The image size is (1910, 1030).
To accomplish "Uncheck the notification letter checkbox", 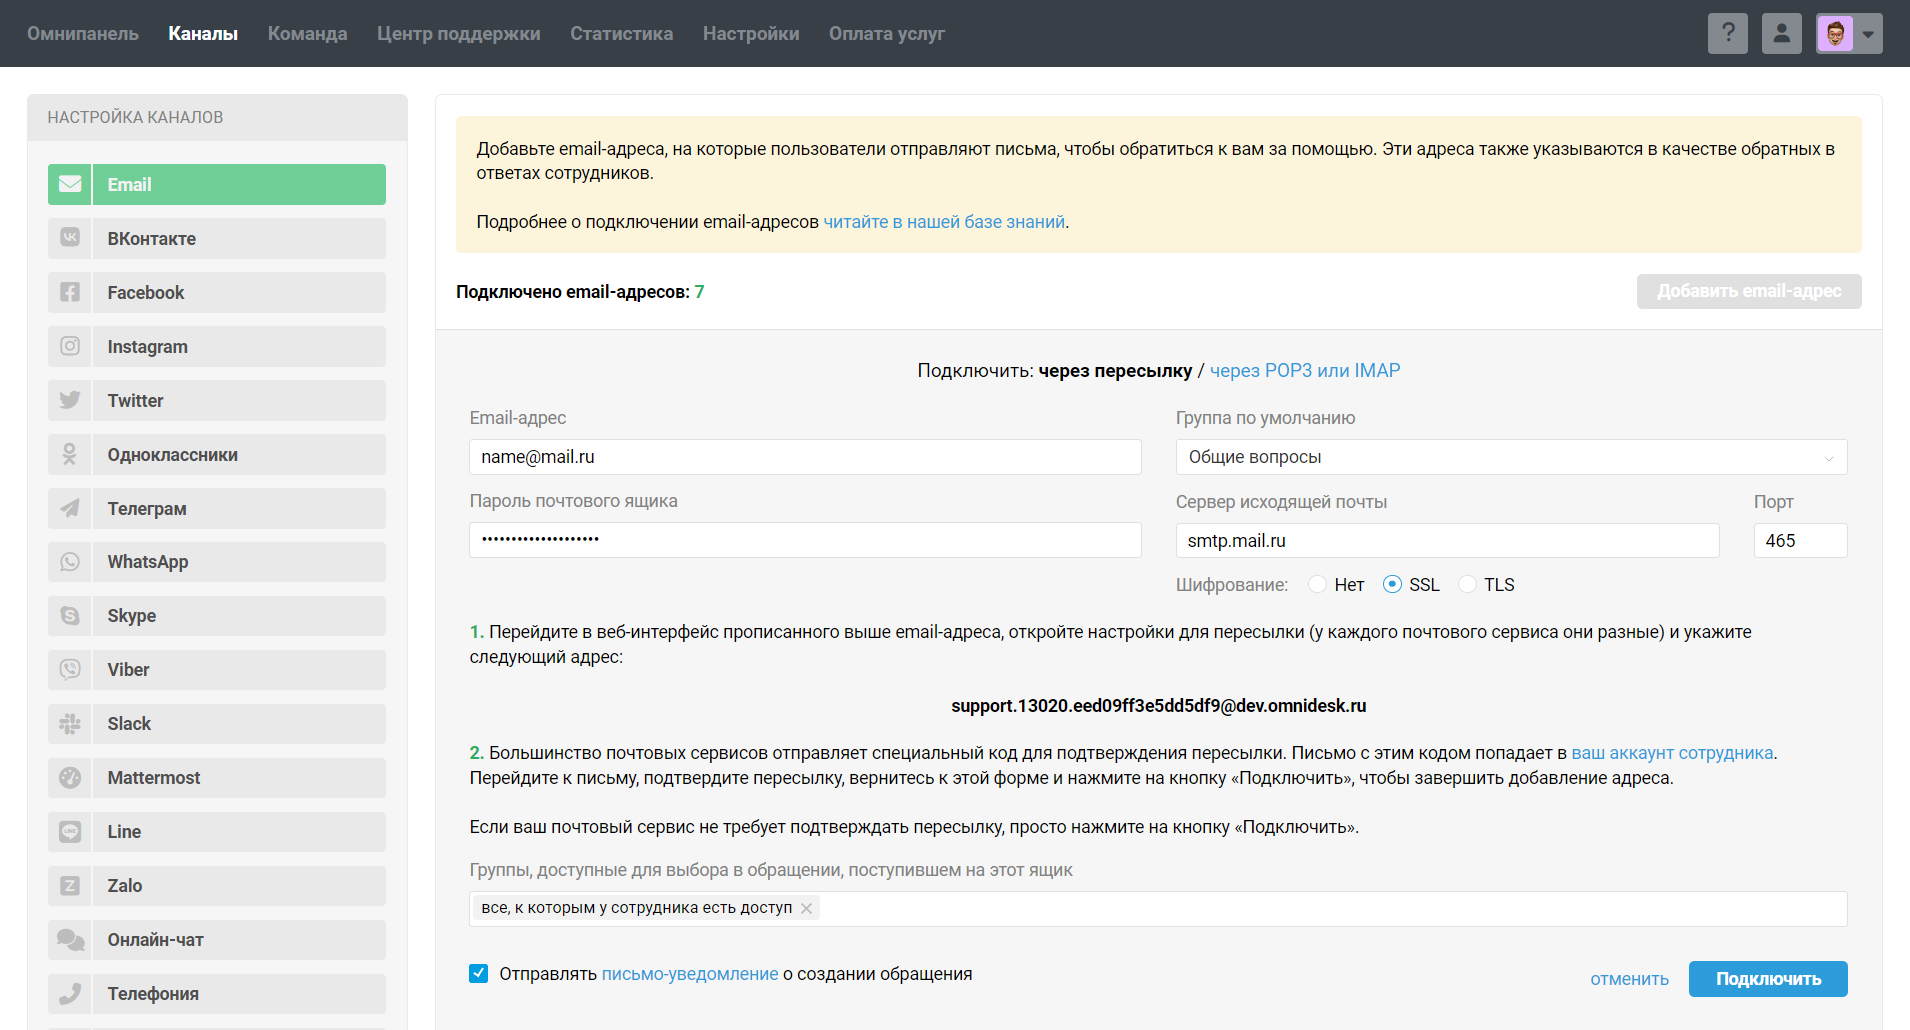I will 479,974.
